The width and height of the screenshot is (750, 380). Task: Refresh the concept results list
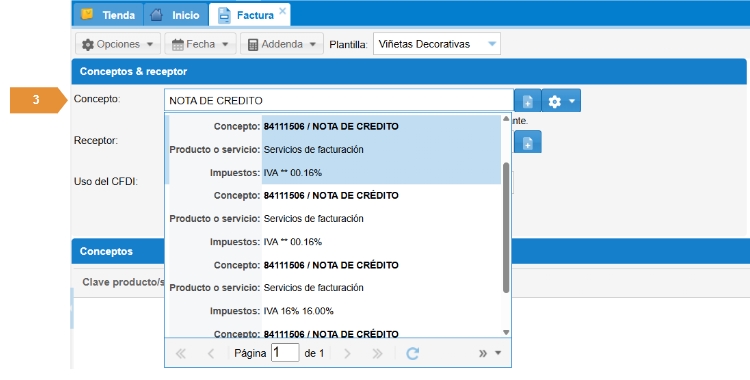coord(412,353)
